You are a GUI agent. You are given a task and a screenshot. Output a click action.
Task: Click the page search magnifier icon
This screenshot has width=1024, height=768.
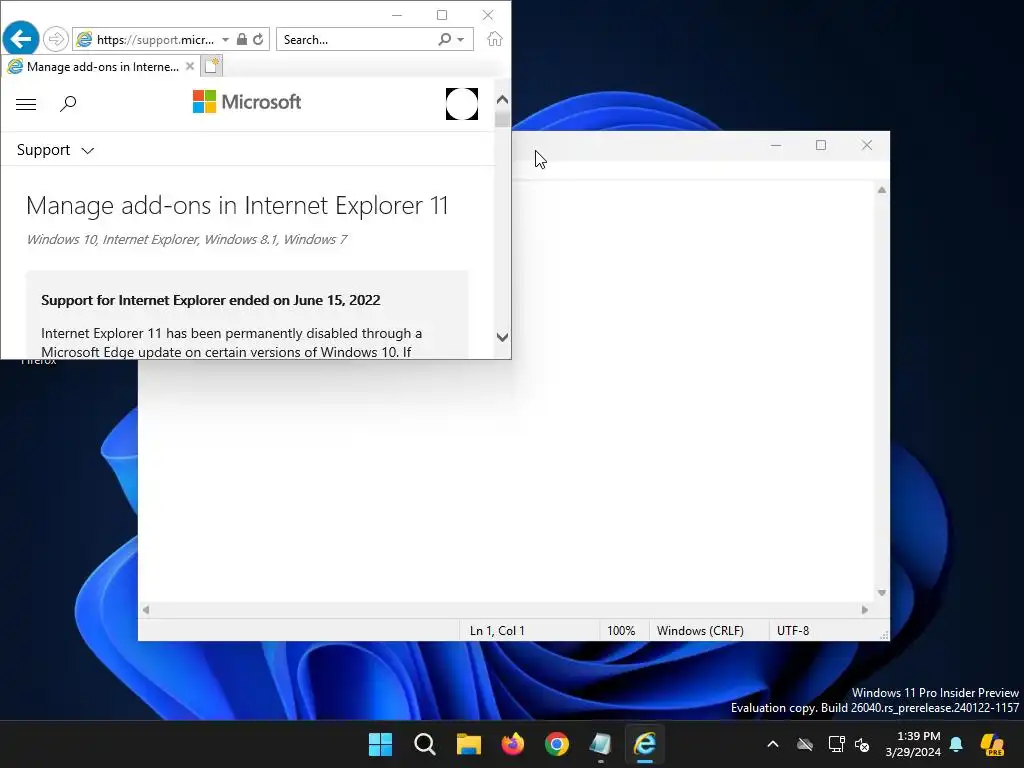[x=68, y=103]
